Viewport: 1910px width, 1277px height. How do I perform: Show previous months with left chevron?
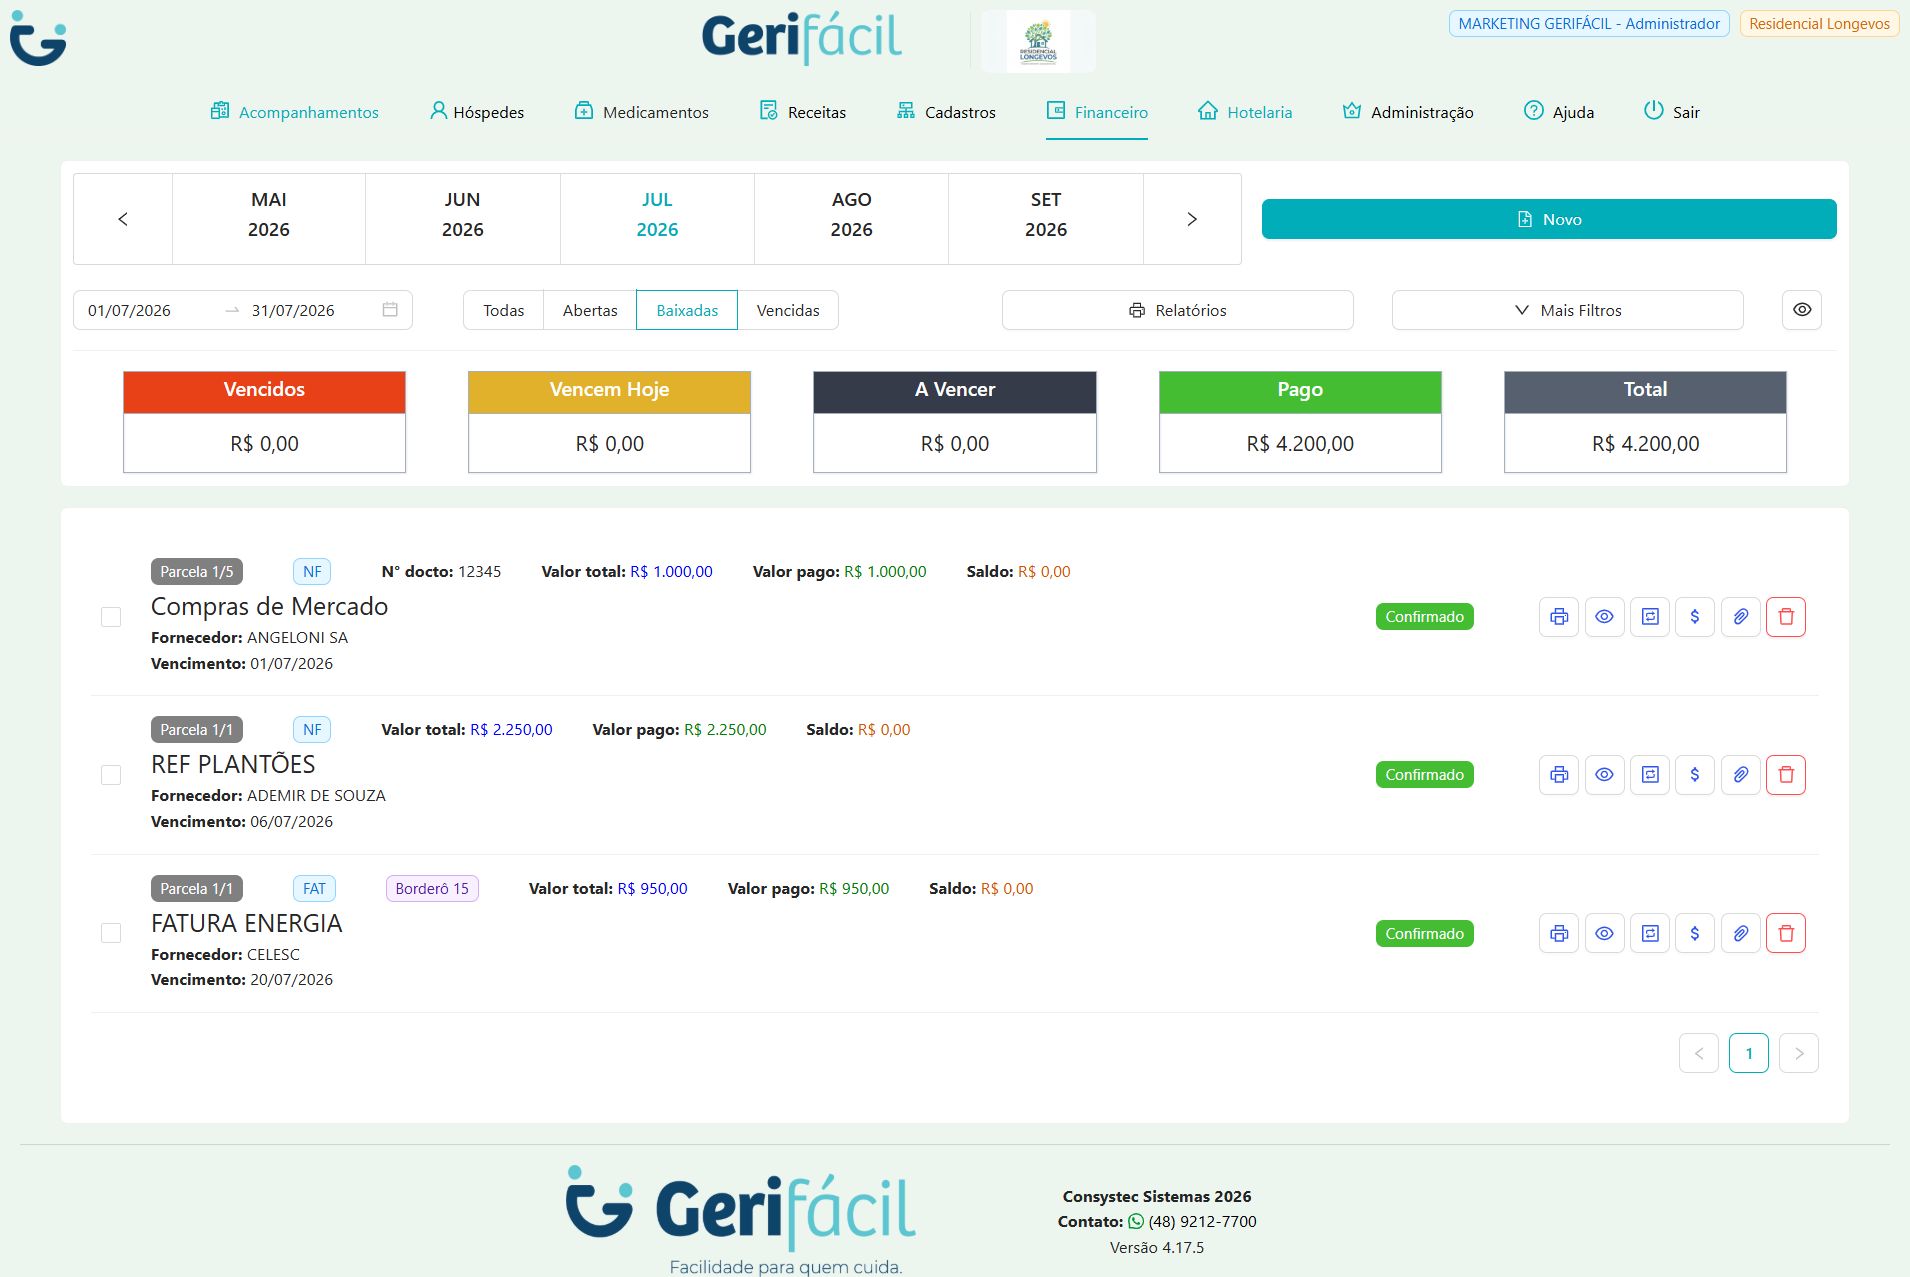point(123,219)
